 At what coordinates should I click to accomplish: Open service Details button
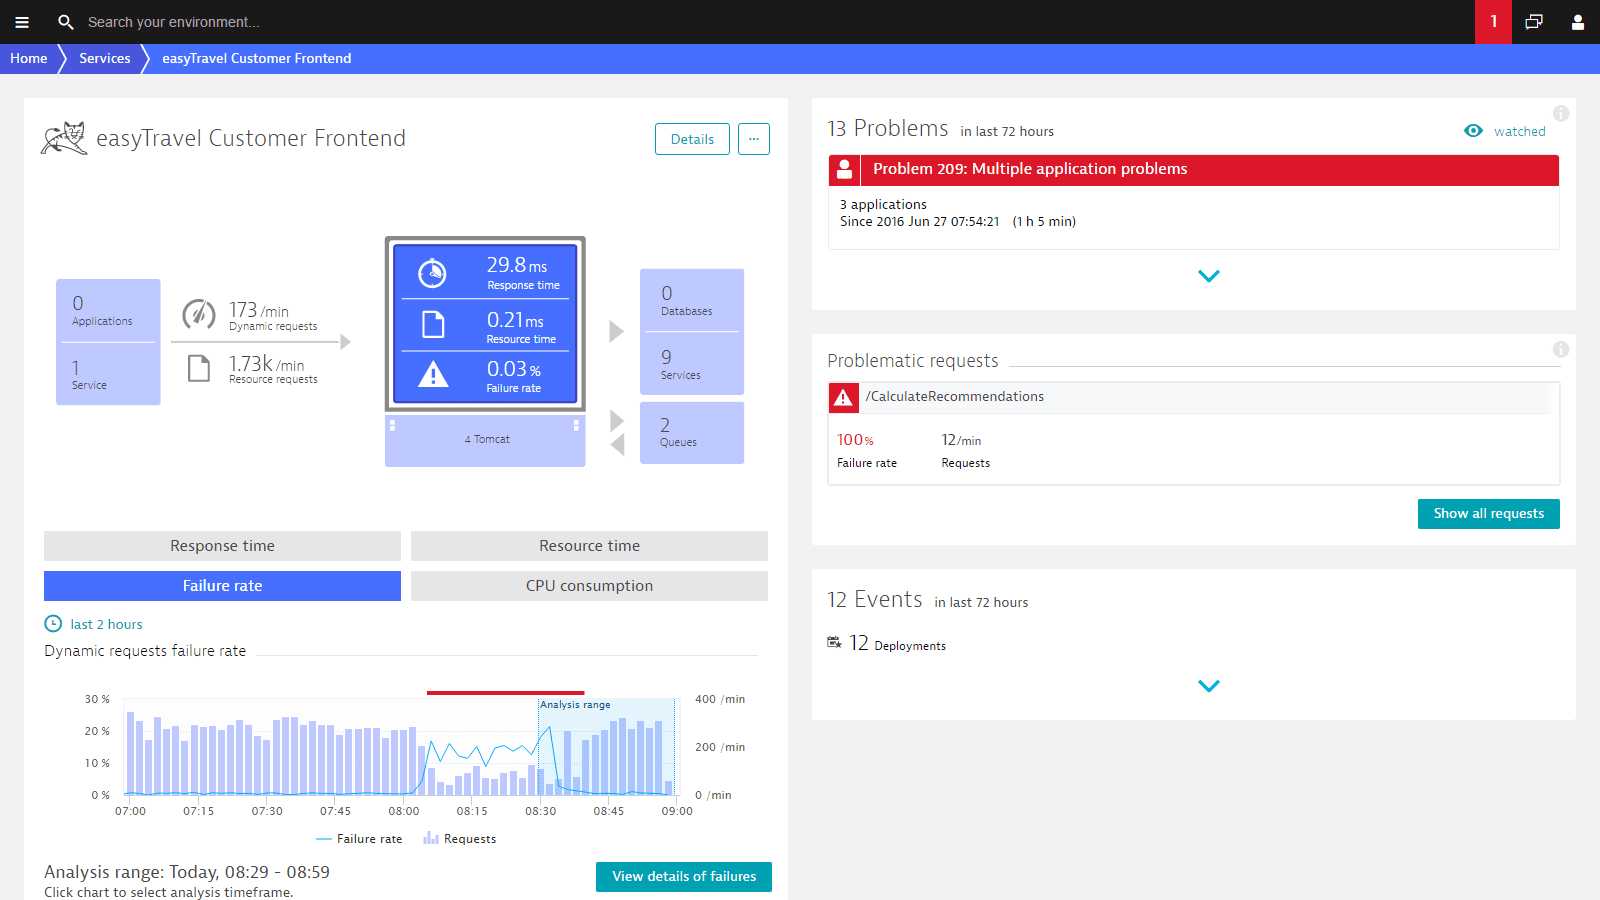pos(692,139)
